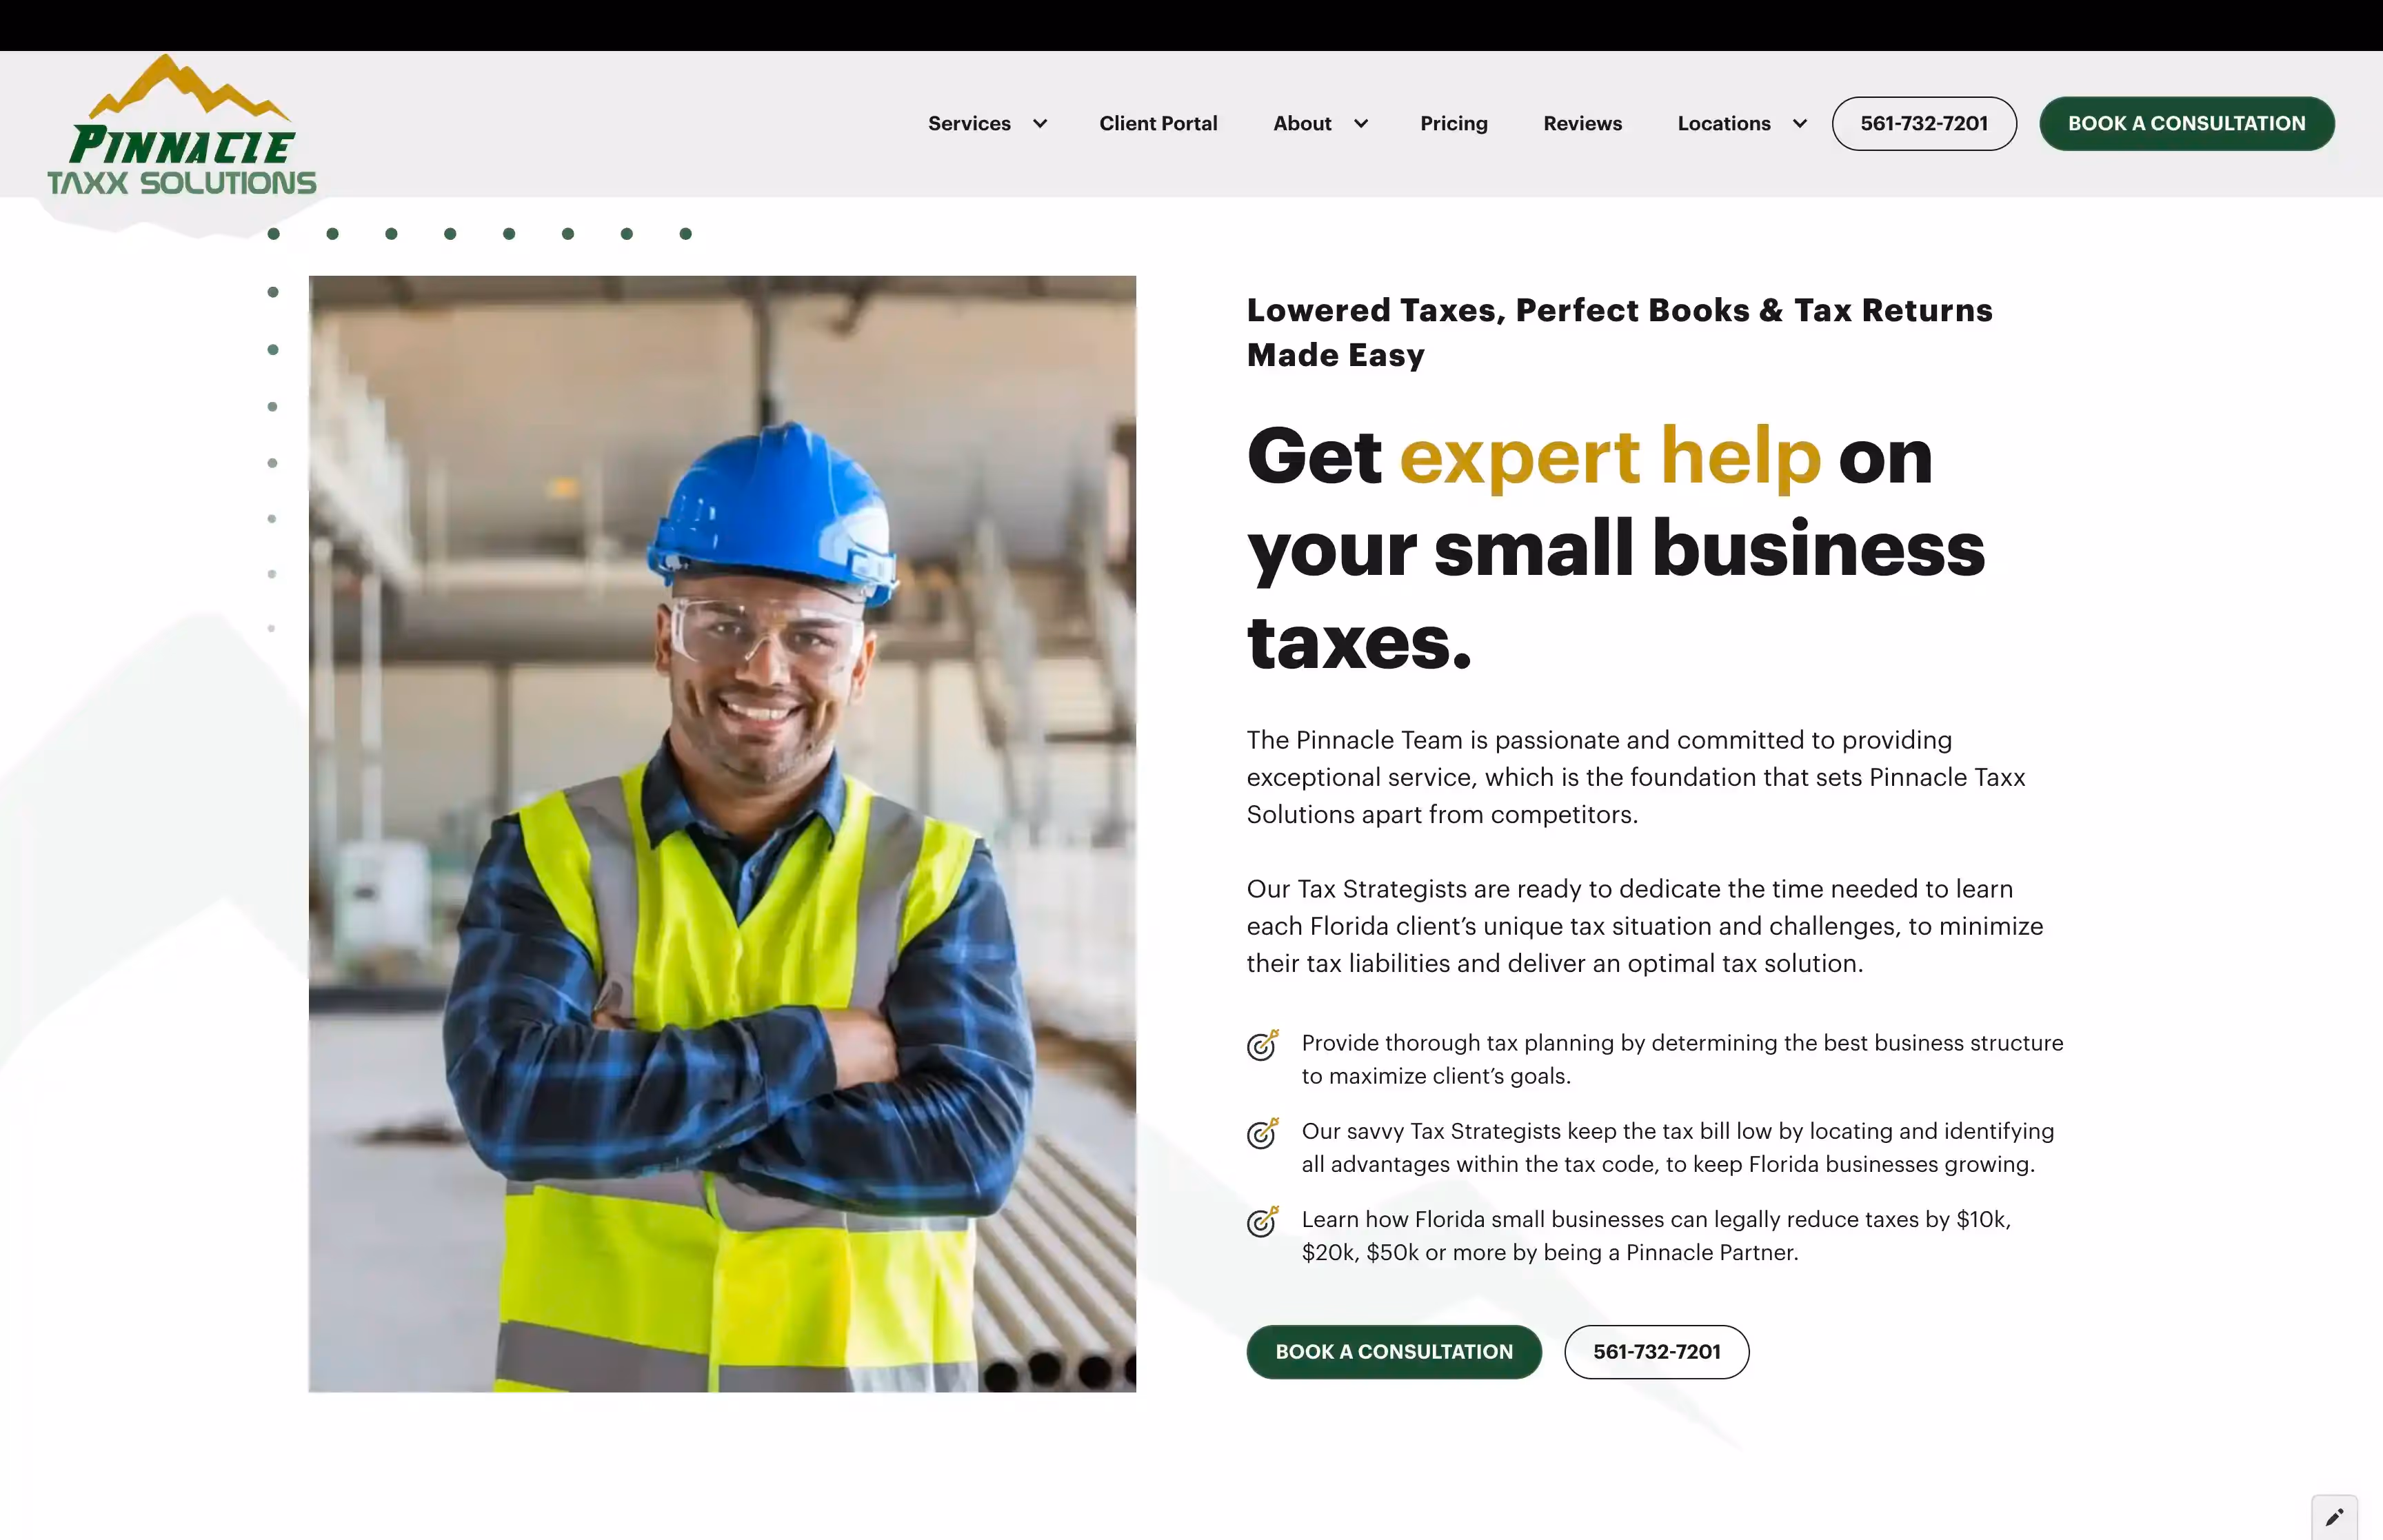
Task: Open the About menu item
Action: 1301,124
